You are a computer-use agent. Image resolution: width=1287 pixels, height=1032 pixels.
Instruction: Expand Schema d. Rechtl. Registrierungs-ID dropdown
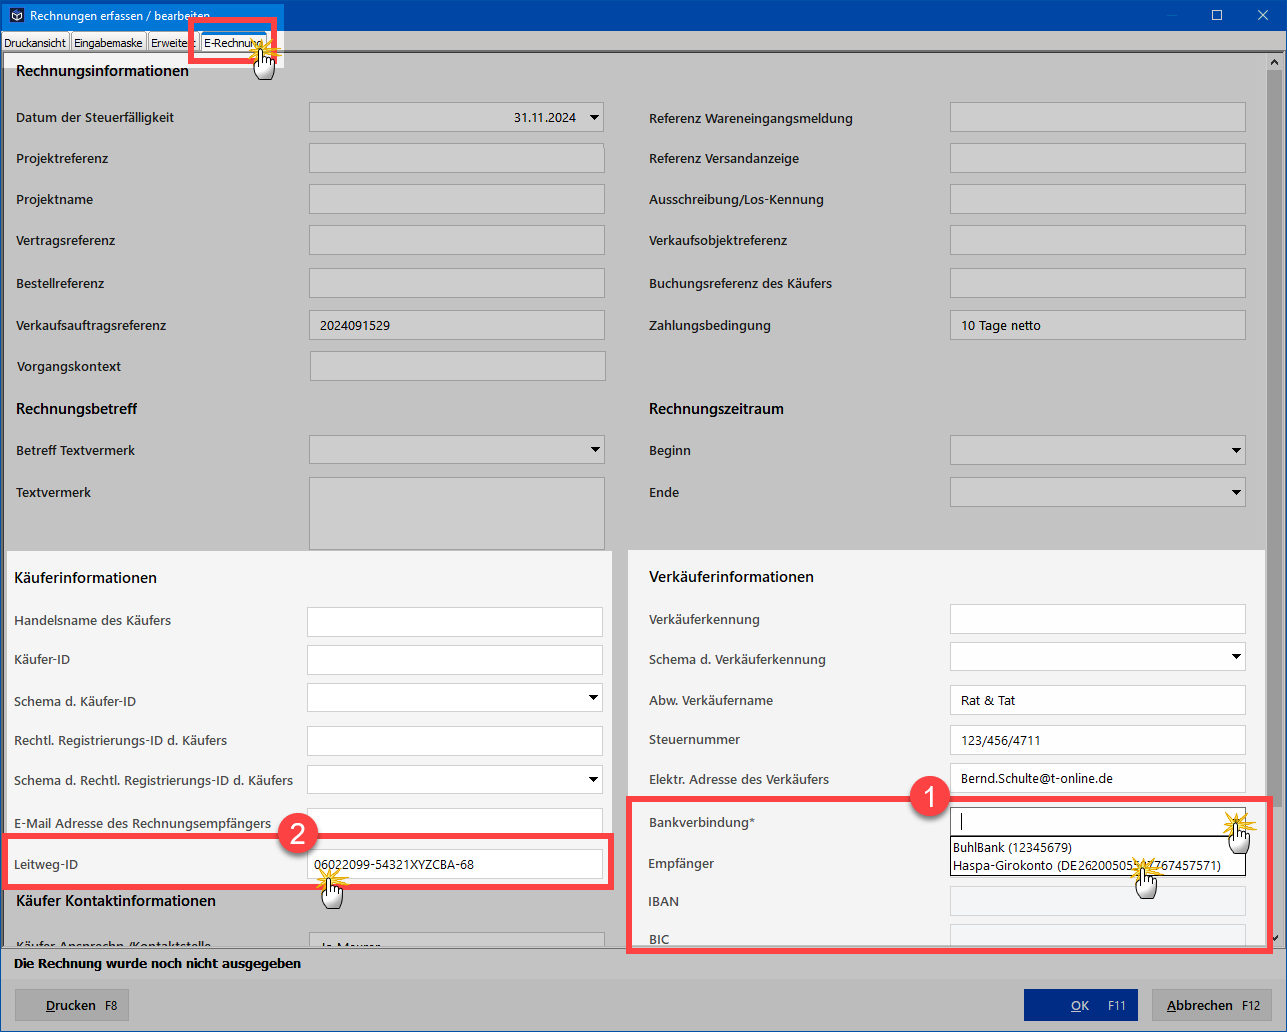tap(593, 779)
